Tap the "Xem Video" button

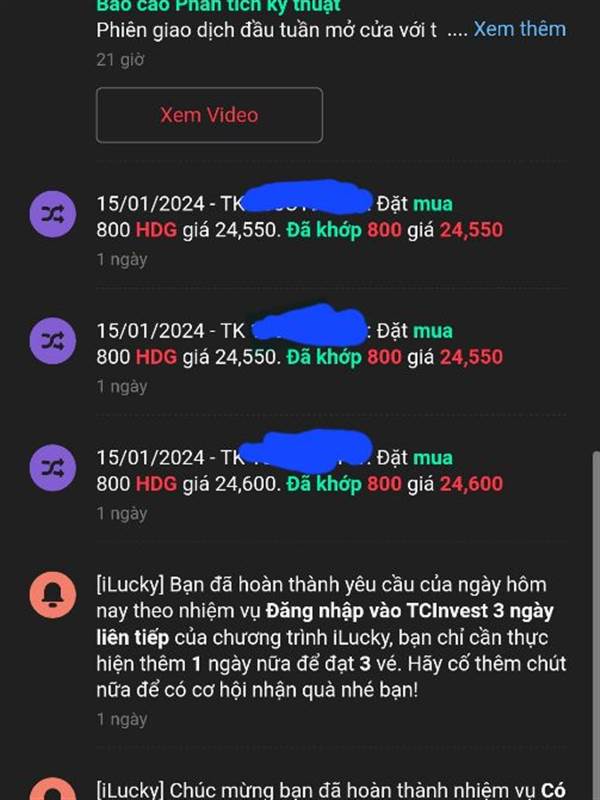pos(209,115)
